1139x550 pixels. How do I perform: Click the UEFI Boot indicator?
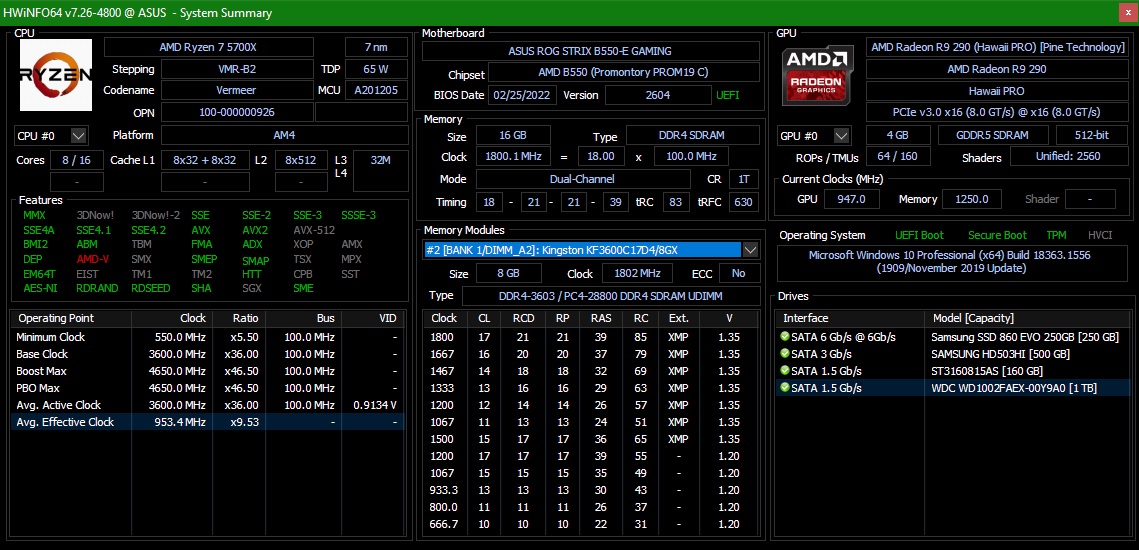point(919,235)
